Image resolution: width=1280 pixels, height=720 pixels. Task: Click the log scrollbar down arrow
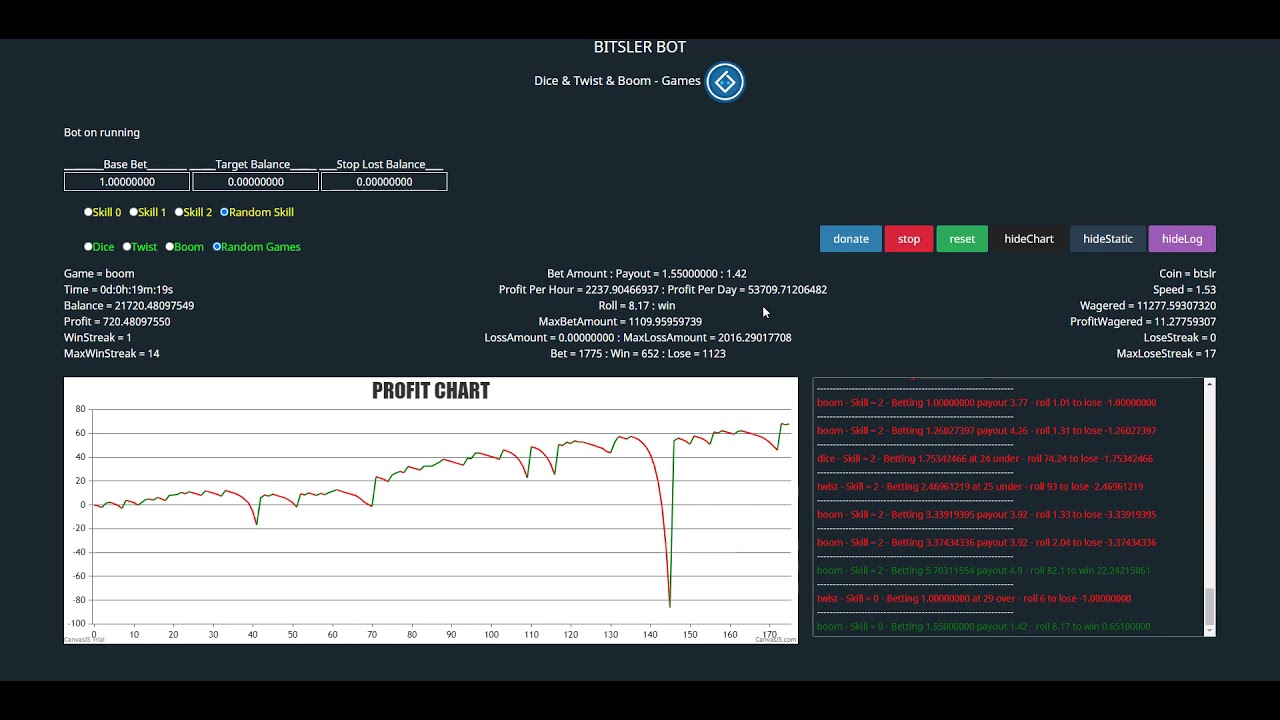pyautogui.click(x=1210, y=630)
